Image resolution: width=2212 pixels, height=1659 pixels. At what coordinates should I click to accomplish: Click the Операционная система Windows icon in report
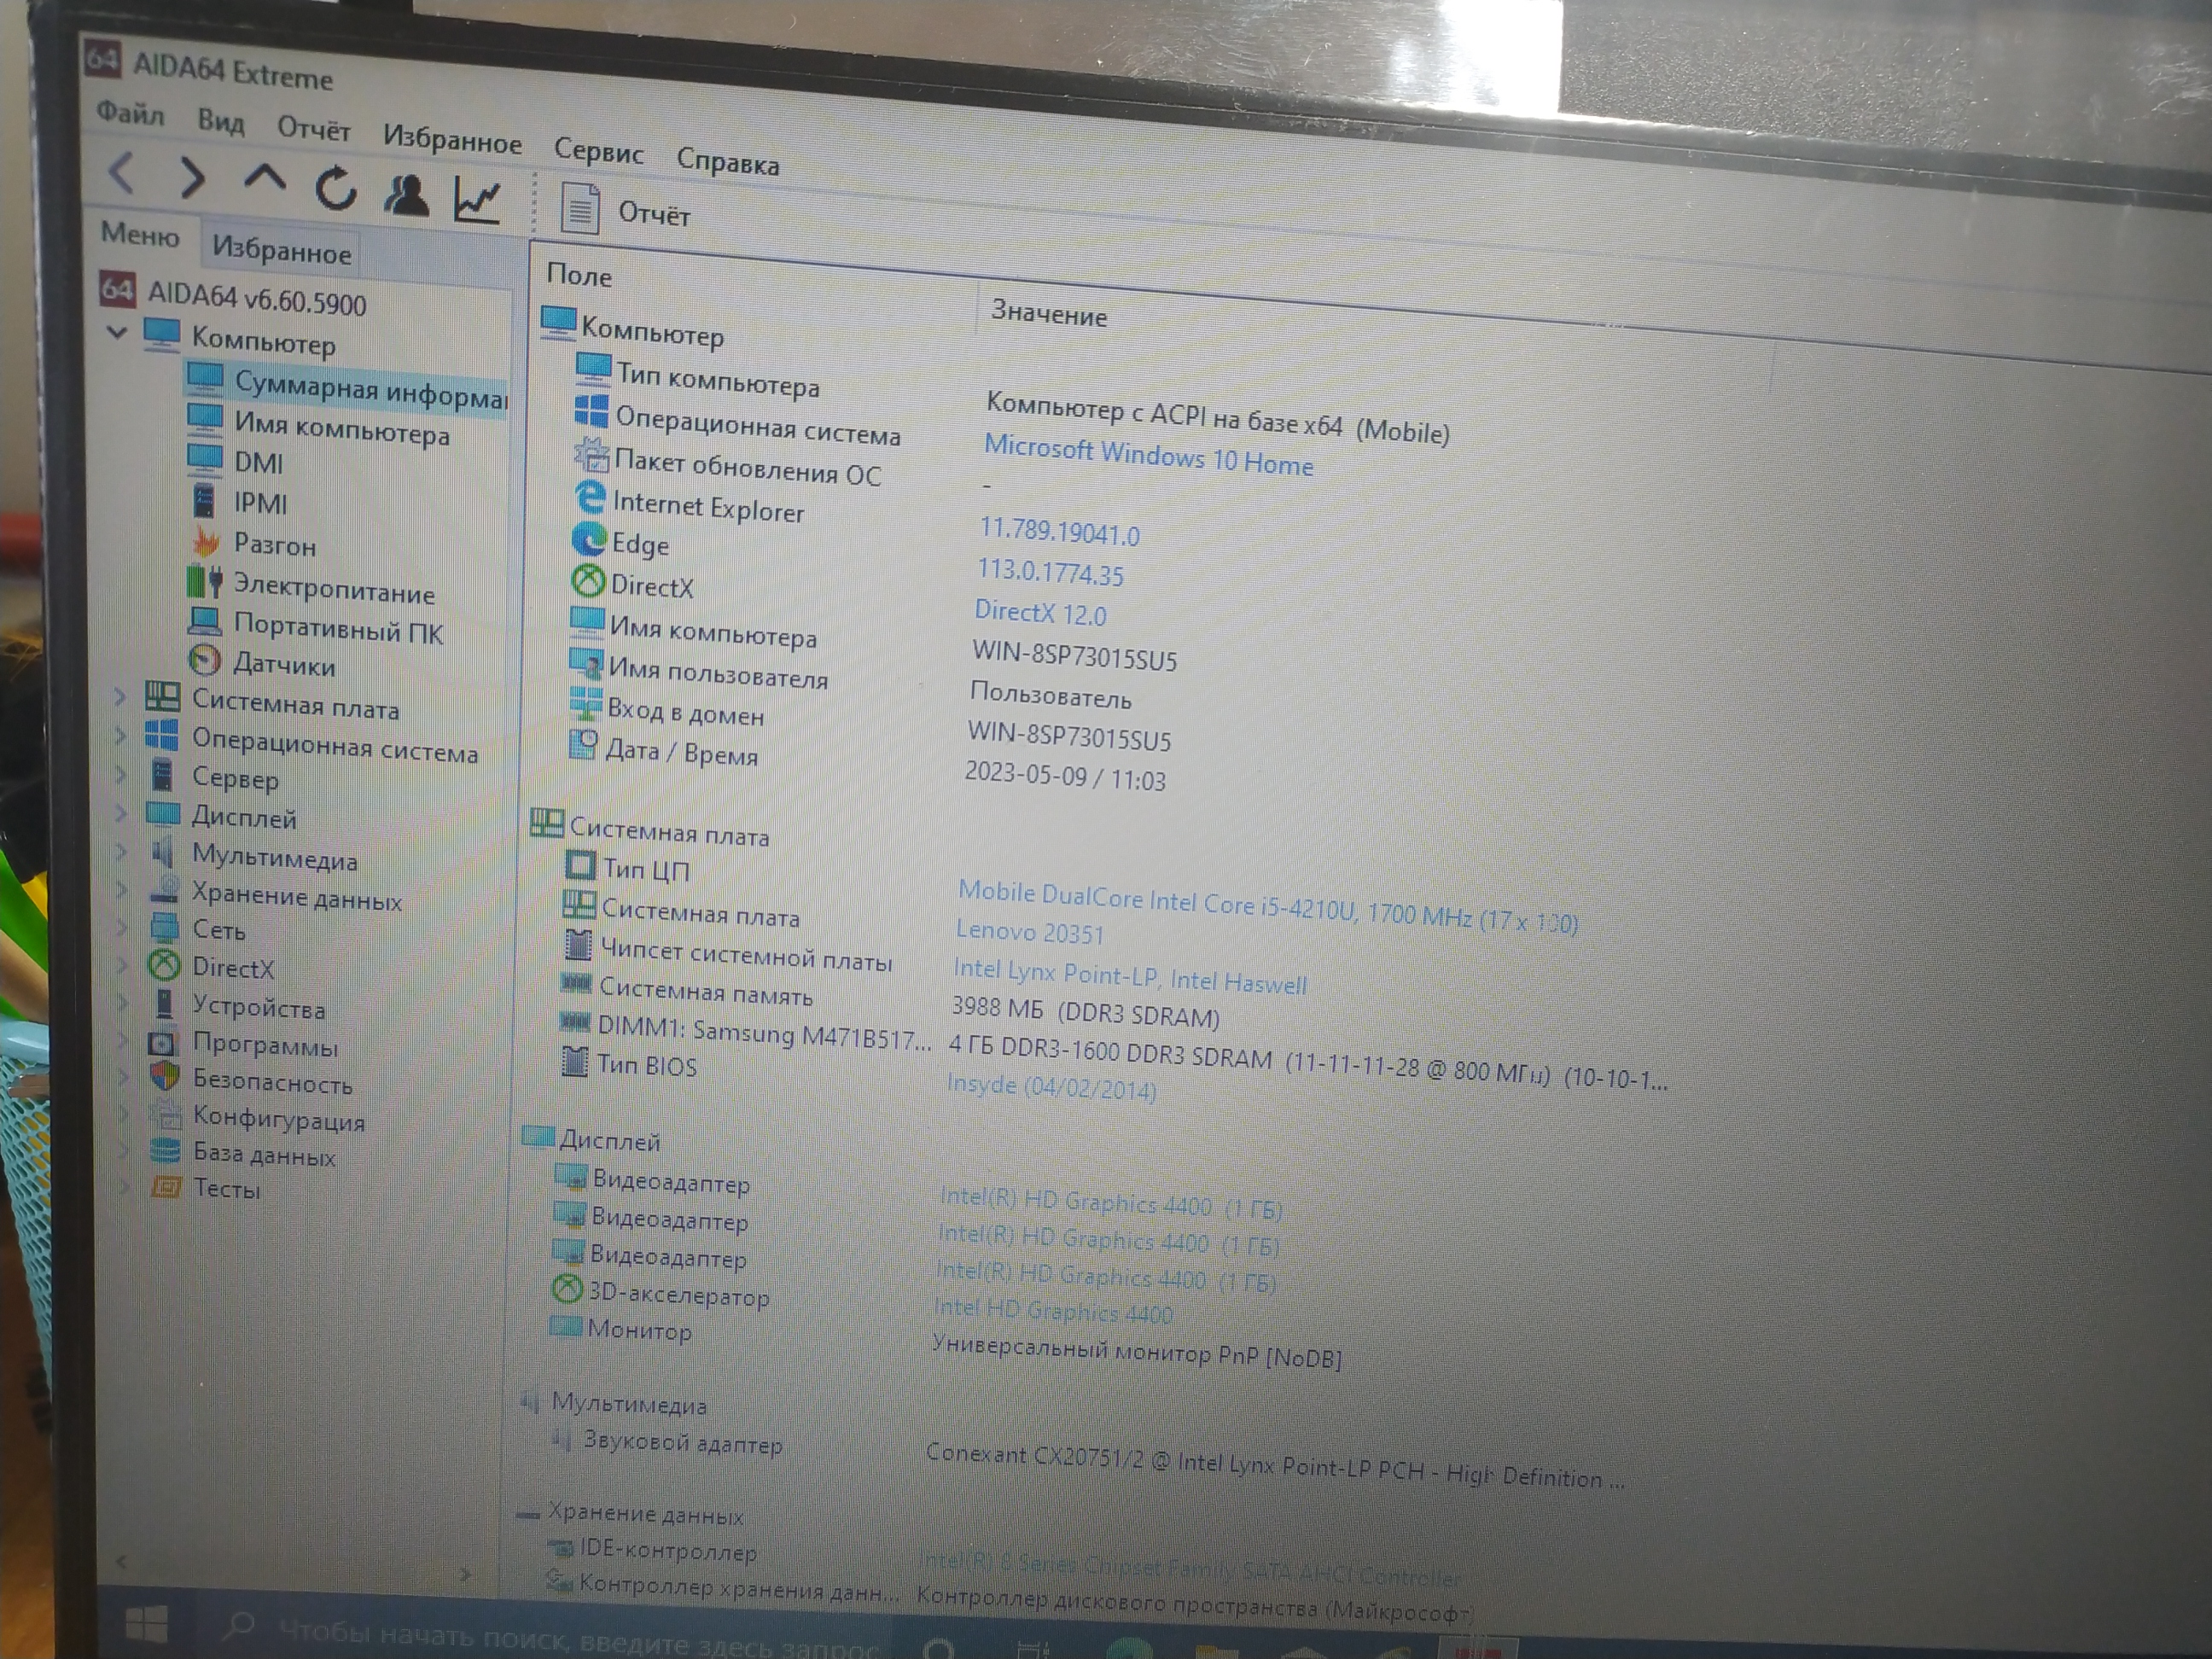(x=591, y=410)
